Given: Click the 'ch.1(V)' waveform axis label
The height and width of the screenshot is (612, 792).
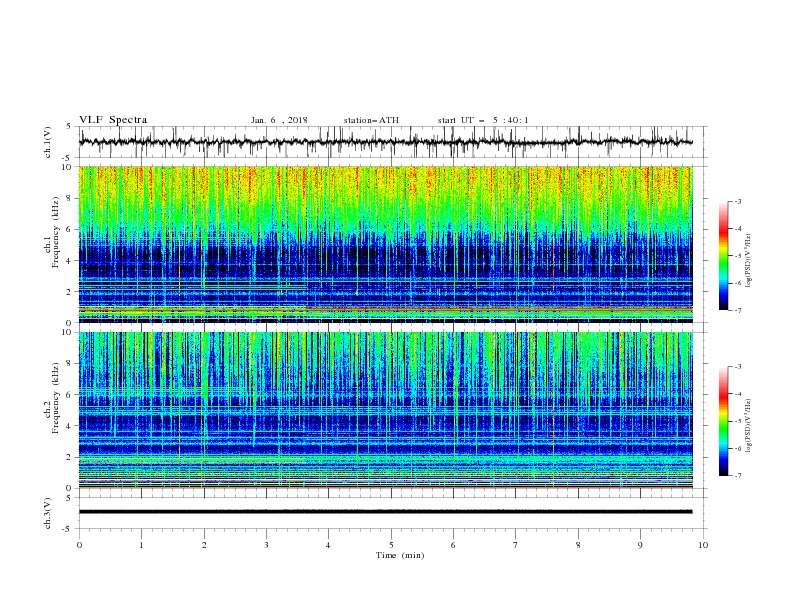Looking at the screenshot, I should 48,142.
